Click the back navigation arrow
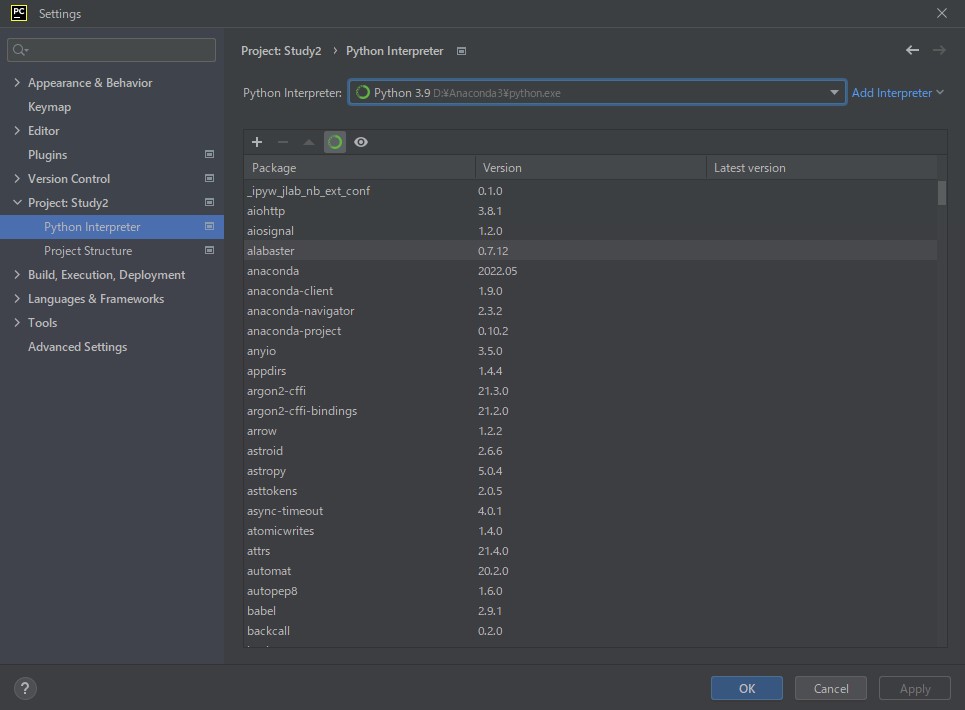The width and height of the screenshot is (965, 710). pos(912,50)
